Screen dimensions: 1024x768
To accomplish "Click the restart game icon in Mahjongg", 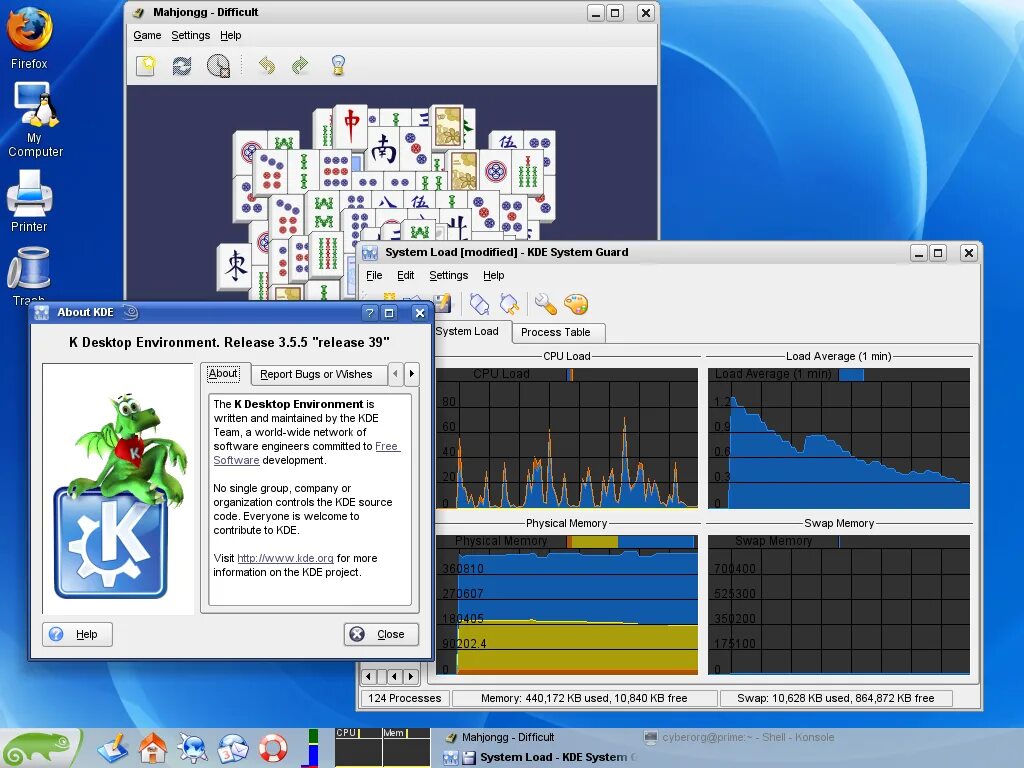I will click(182, 65).
